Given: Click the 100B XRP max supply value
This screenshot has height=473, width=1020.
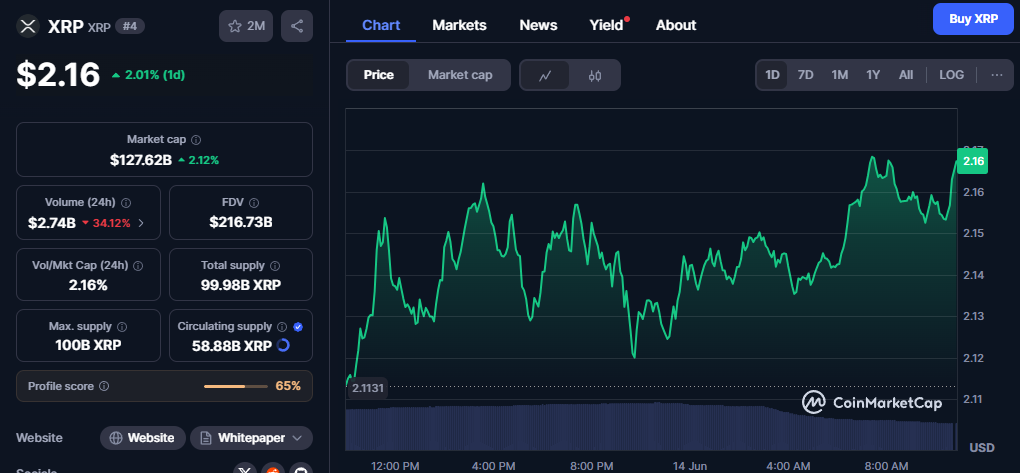Looking at the screenshot, I should click(x=88, y=345).
